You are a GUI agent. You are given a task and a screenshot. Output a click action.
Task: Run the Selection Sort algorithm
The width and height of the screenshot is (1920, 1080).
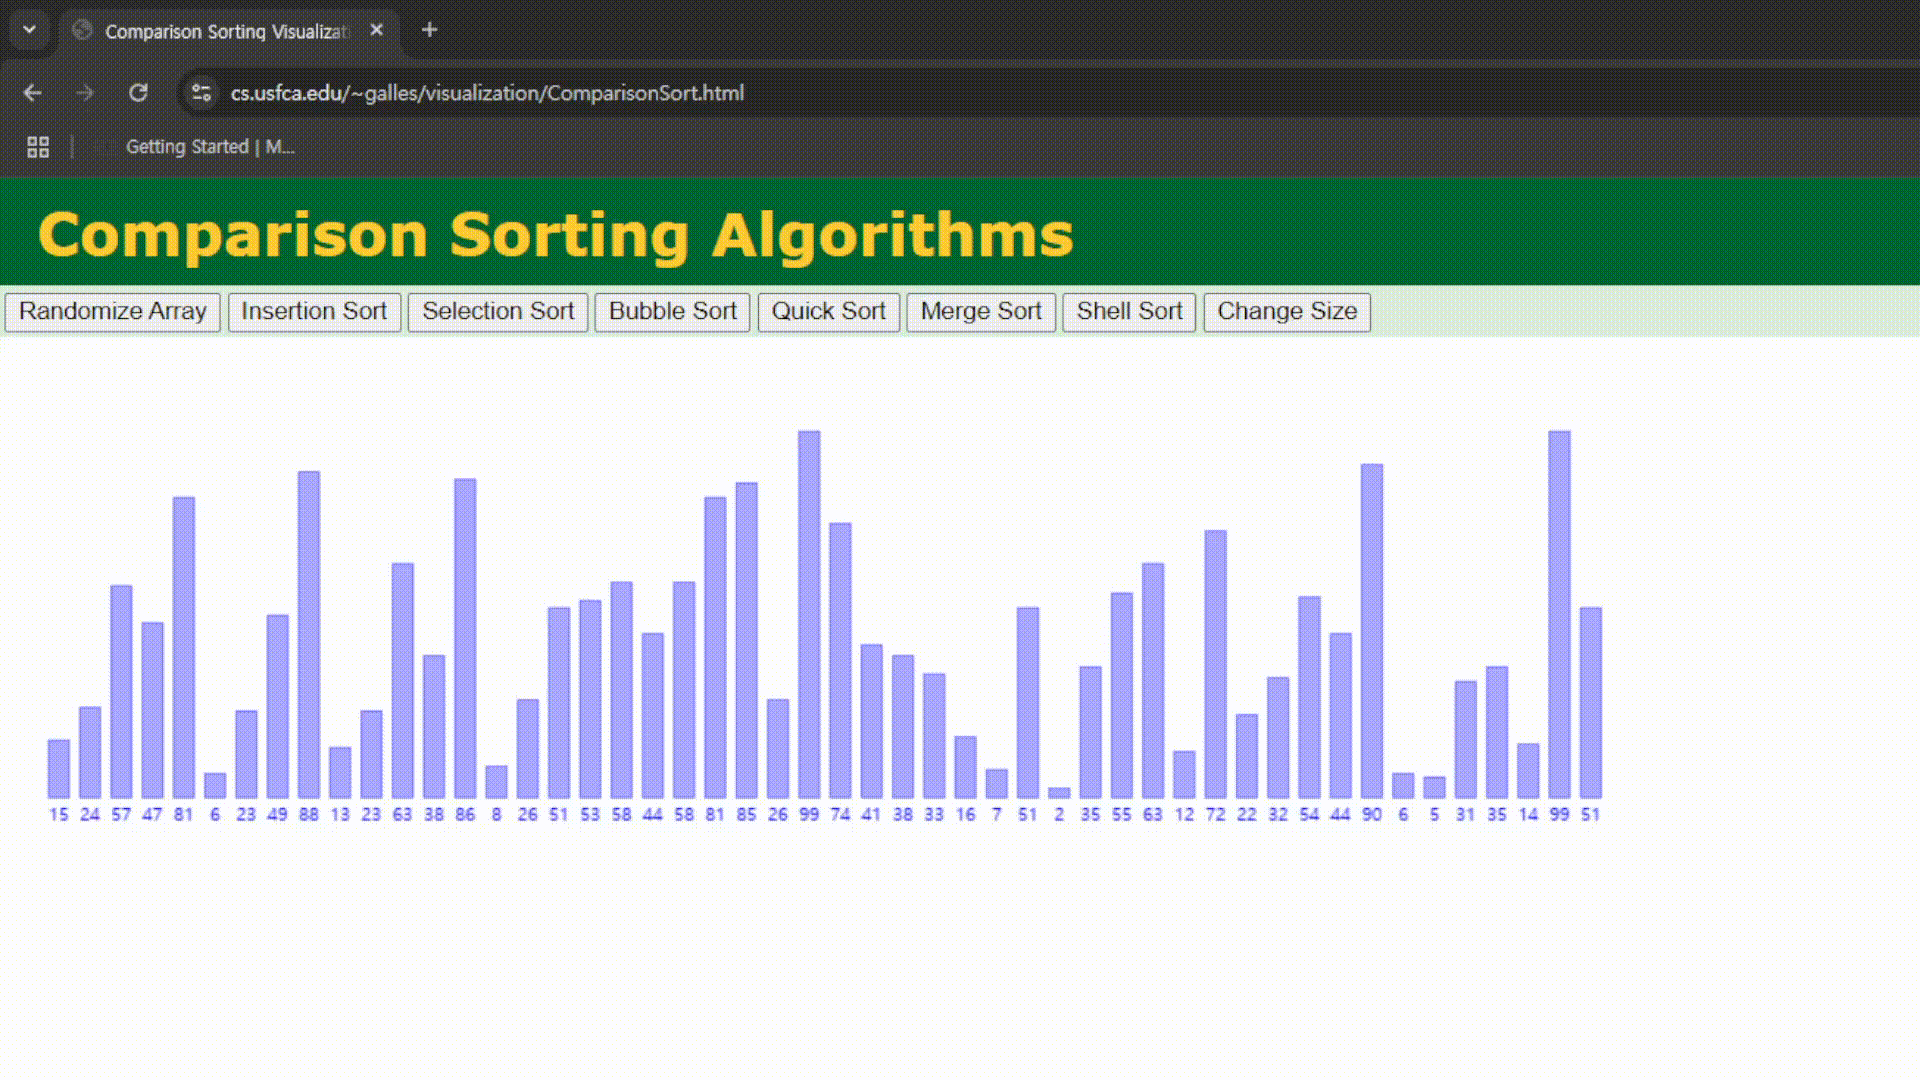(x=498, y=311)
